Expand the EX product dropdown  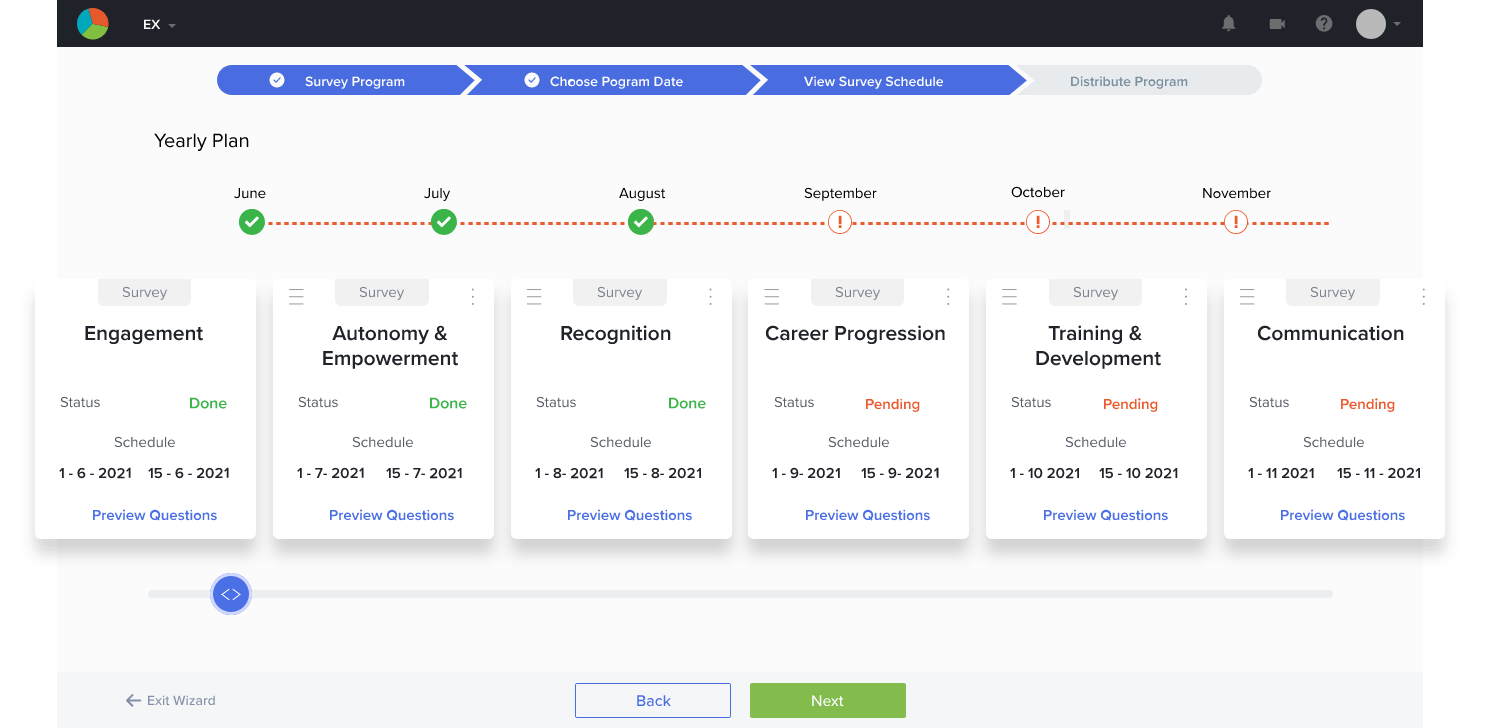click(159, 24)
